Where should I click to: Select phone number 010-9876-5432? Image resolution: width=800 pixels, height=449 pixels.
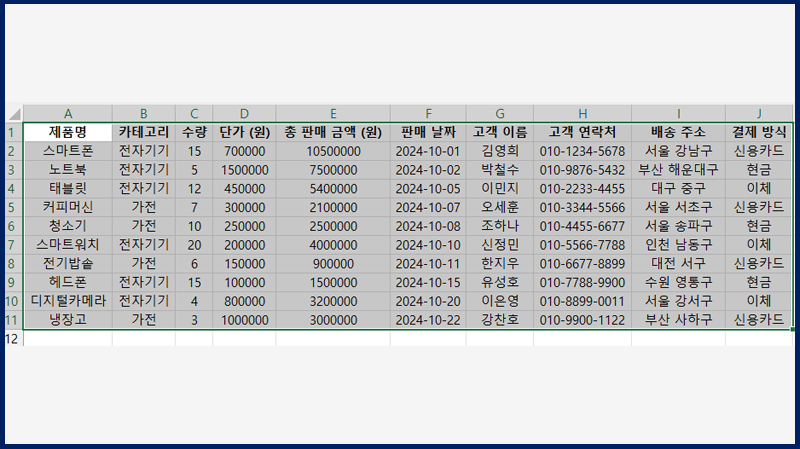tap(583, 170)
